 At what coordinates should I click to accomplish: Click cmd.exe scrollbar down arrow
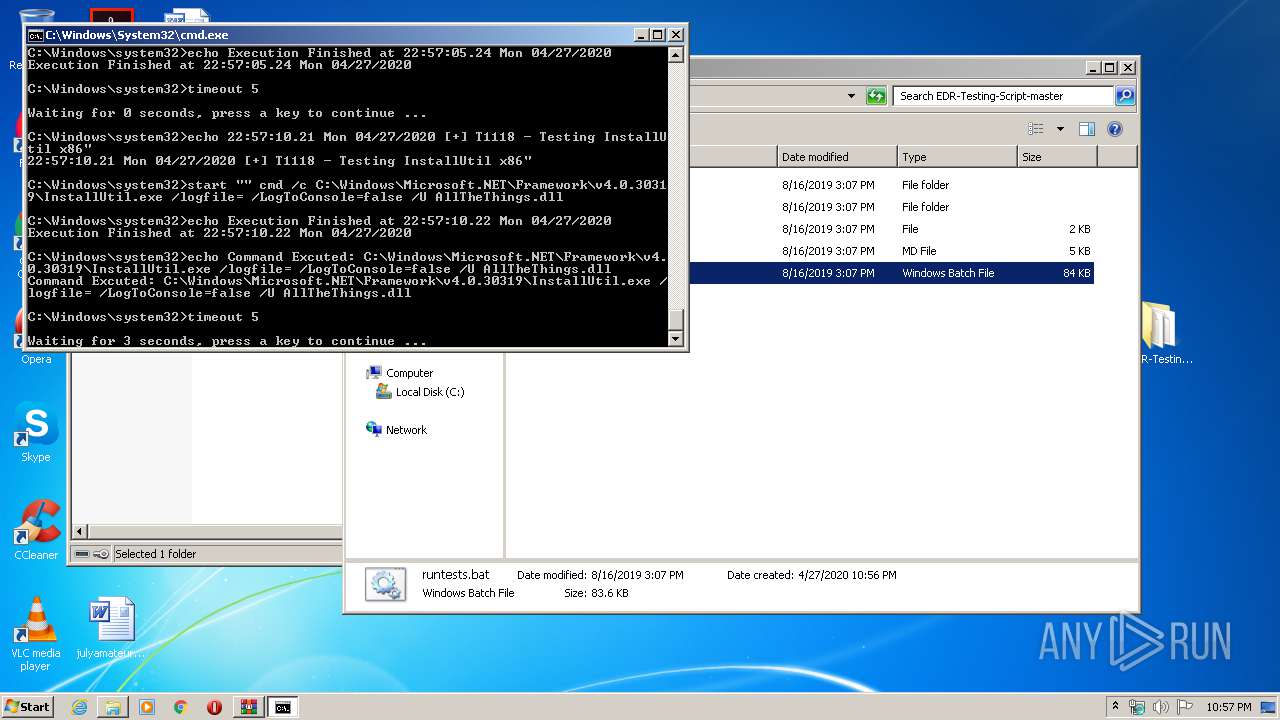[x=676, y=339]
